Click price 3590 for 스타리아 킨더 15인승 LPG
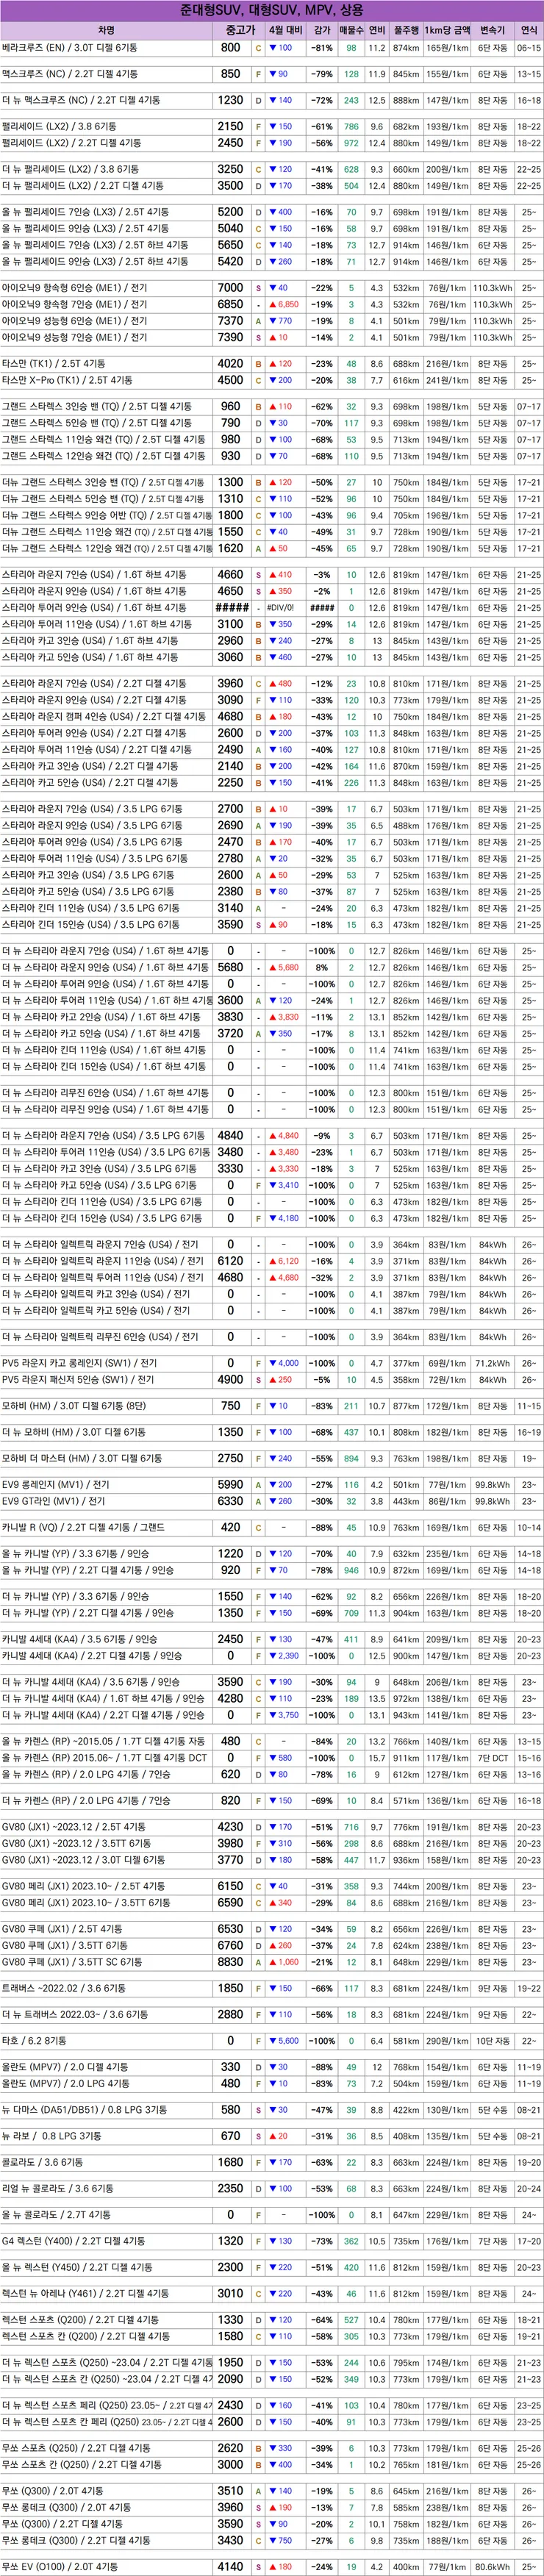544x2576 pixels. point(231,925)
